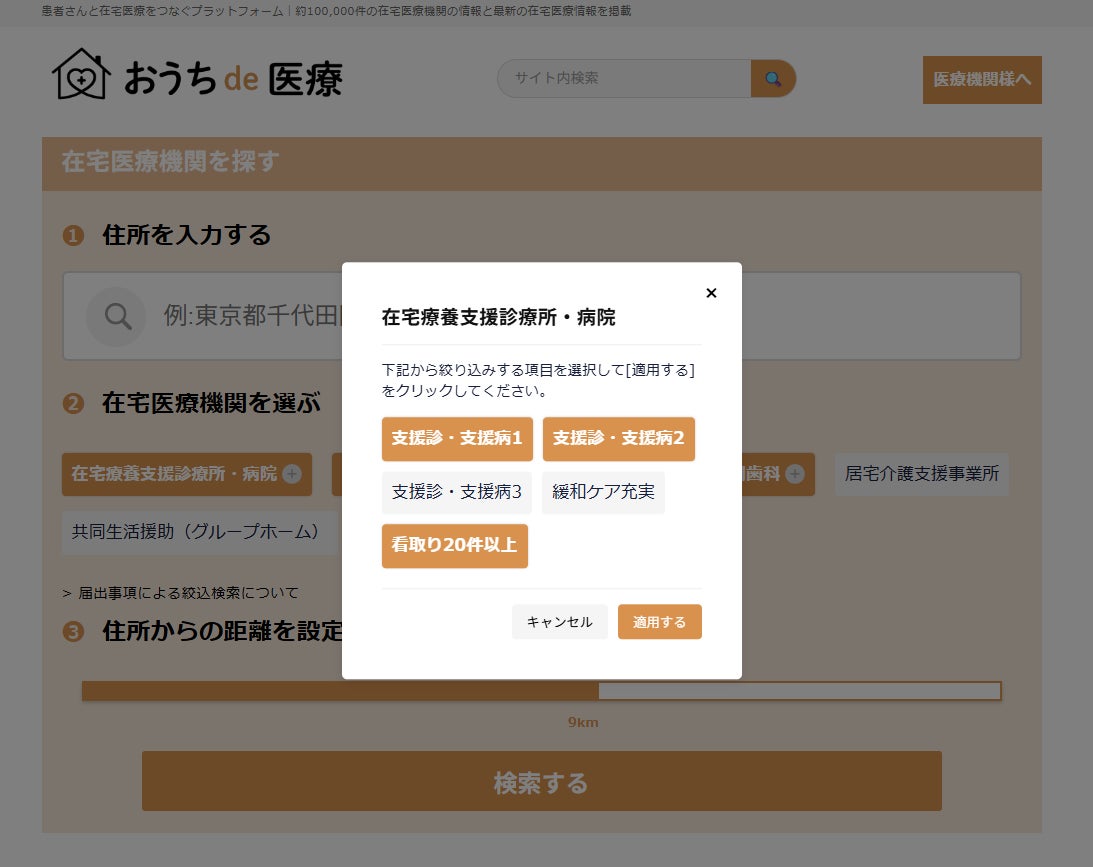Select 共同生活援助（グループホーム） category

200,532
